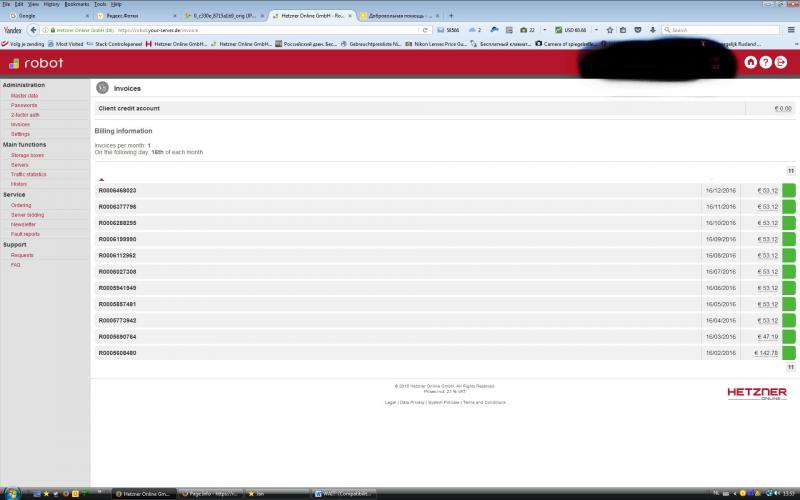Open 2-factor auth settings link
Viewport: 800px width, 500px height.
pos(25,115)
